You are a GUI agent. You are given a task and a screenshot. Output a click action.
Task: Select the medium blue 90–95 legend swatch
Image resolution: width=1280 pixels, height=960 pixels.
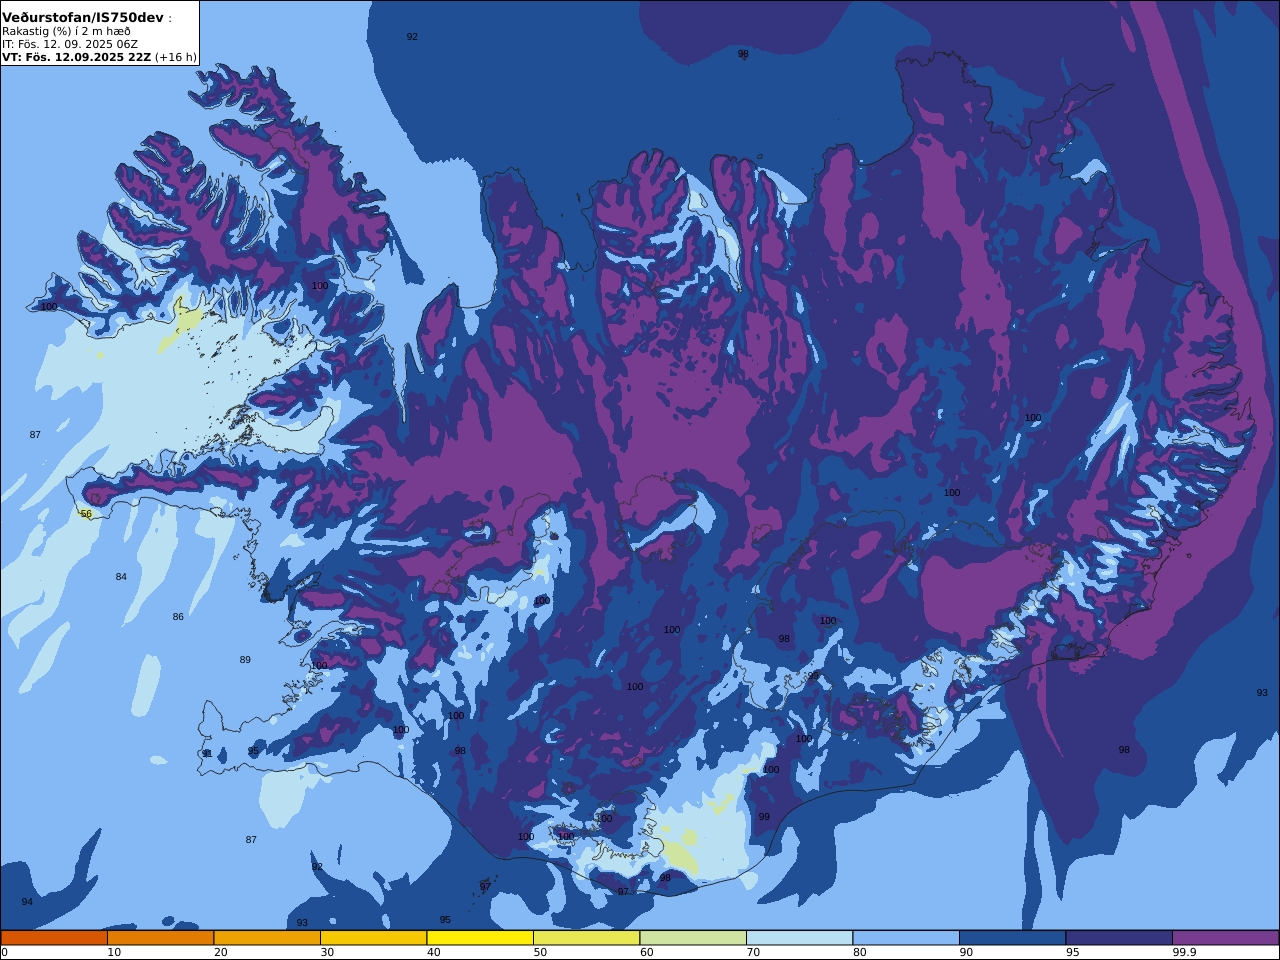point(1012,938)
